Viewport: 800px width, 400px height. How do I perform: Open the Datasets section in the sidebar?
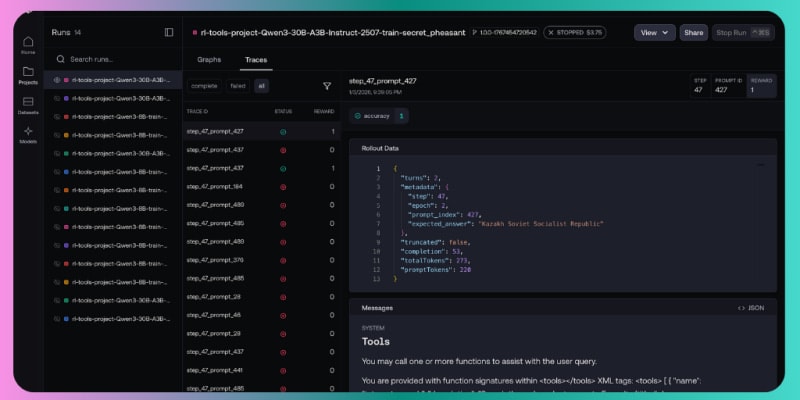(28, 105)
